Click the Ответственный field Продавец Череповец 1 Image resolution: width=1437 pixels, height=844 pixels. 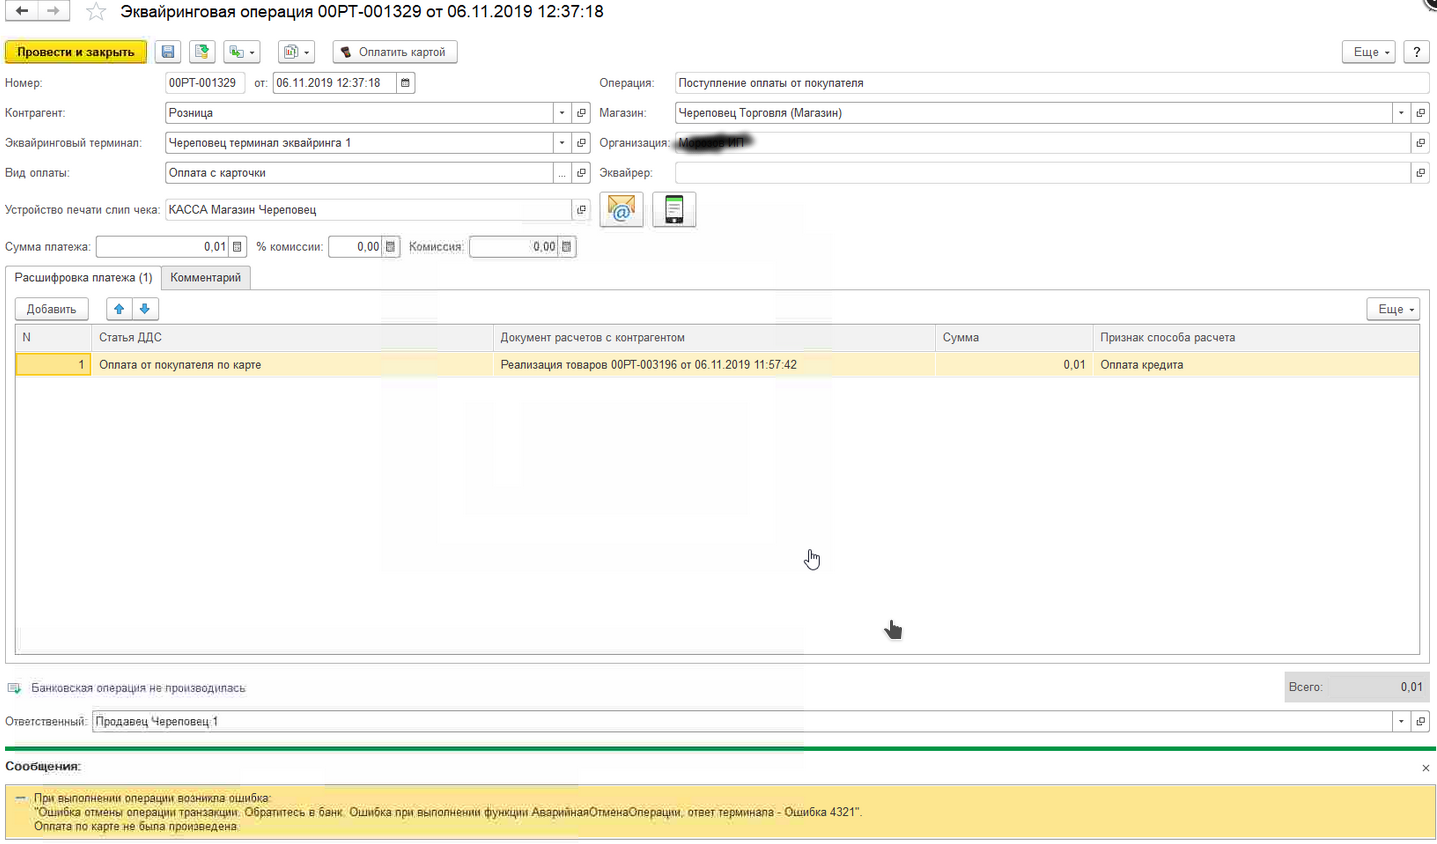(x=741, y=721)
